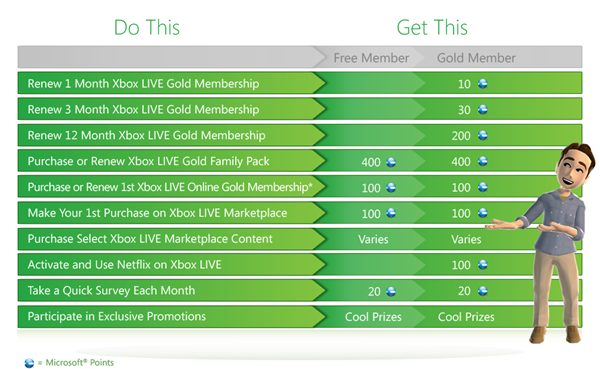Select Take a Quick Survey Each Month

click(111, 291)
